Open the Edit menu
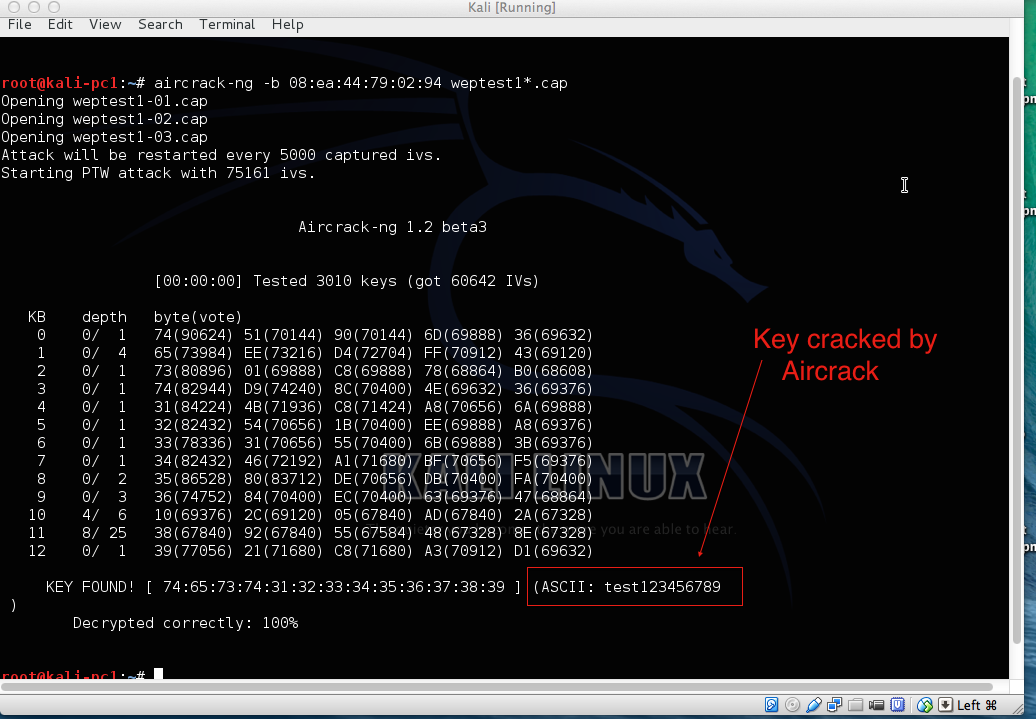 click(60, 24)
